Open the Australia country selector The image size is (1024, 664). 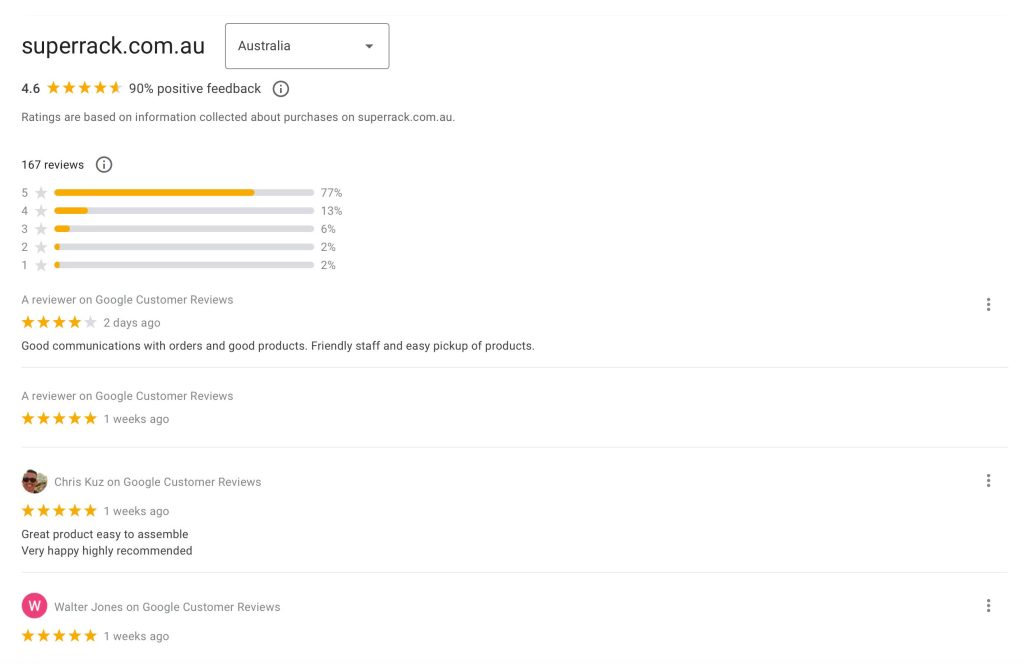(306, 45)
